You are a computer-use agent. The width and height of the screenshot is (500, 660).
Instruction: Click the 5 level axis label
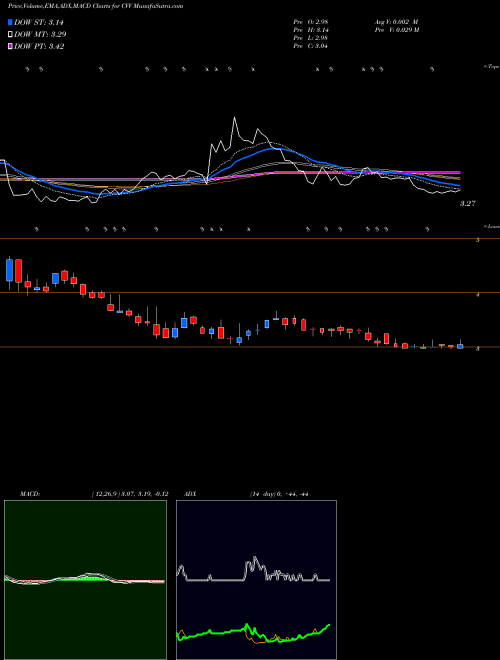[x=477, y=240]
